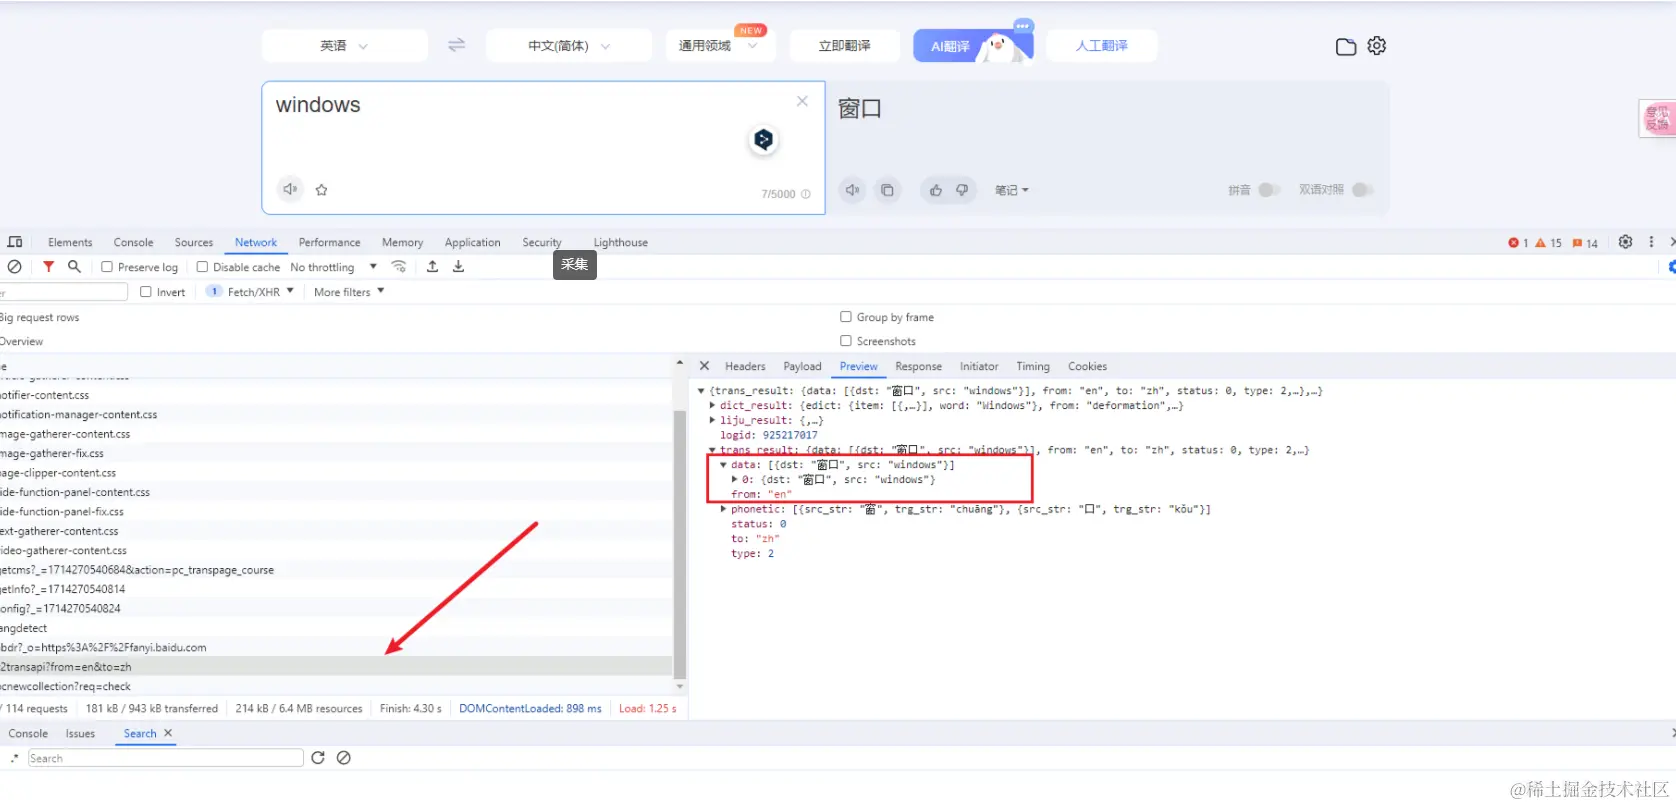The width and height of the screenshot is (1676, 806).
Task: Open No throttling dropdown
Action: pyautogui.click(x=333, y=267)
